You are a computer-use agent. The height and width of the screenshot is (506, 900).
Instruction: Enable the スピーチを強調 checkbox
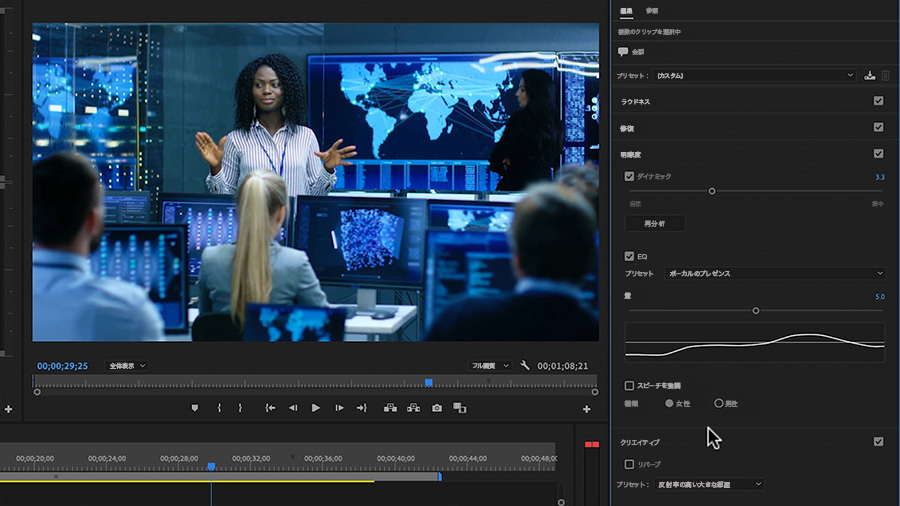(629, 386)
